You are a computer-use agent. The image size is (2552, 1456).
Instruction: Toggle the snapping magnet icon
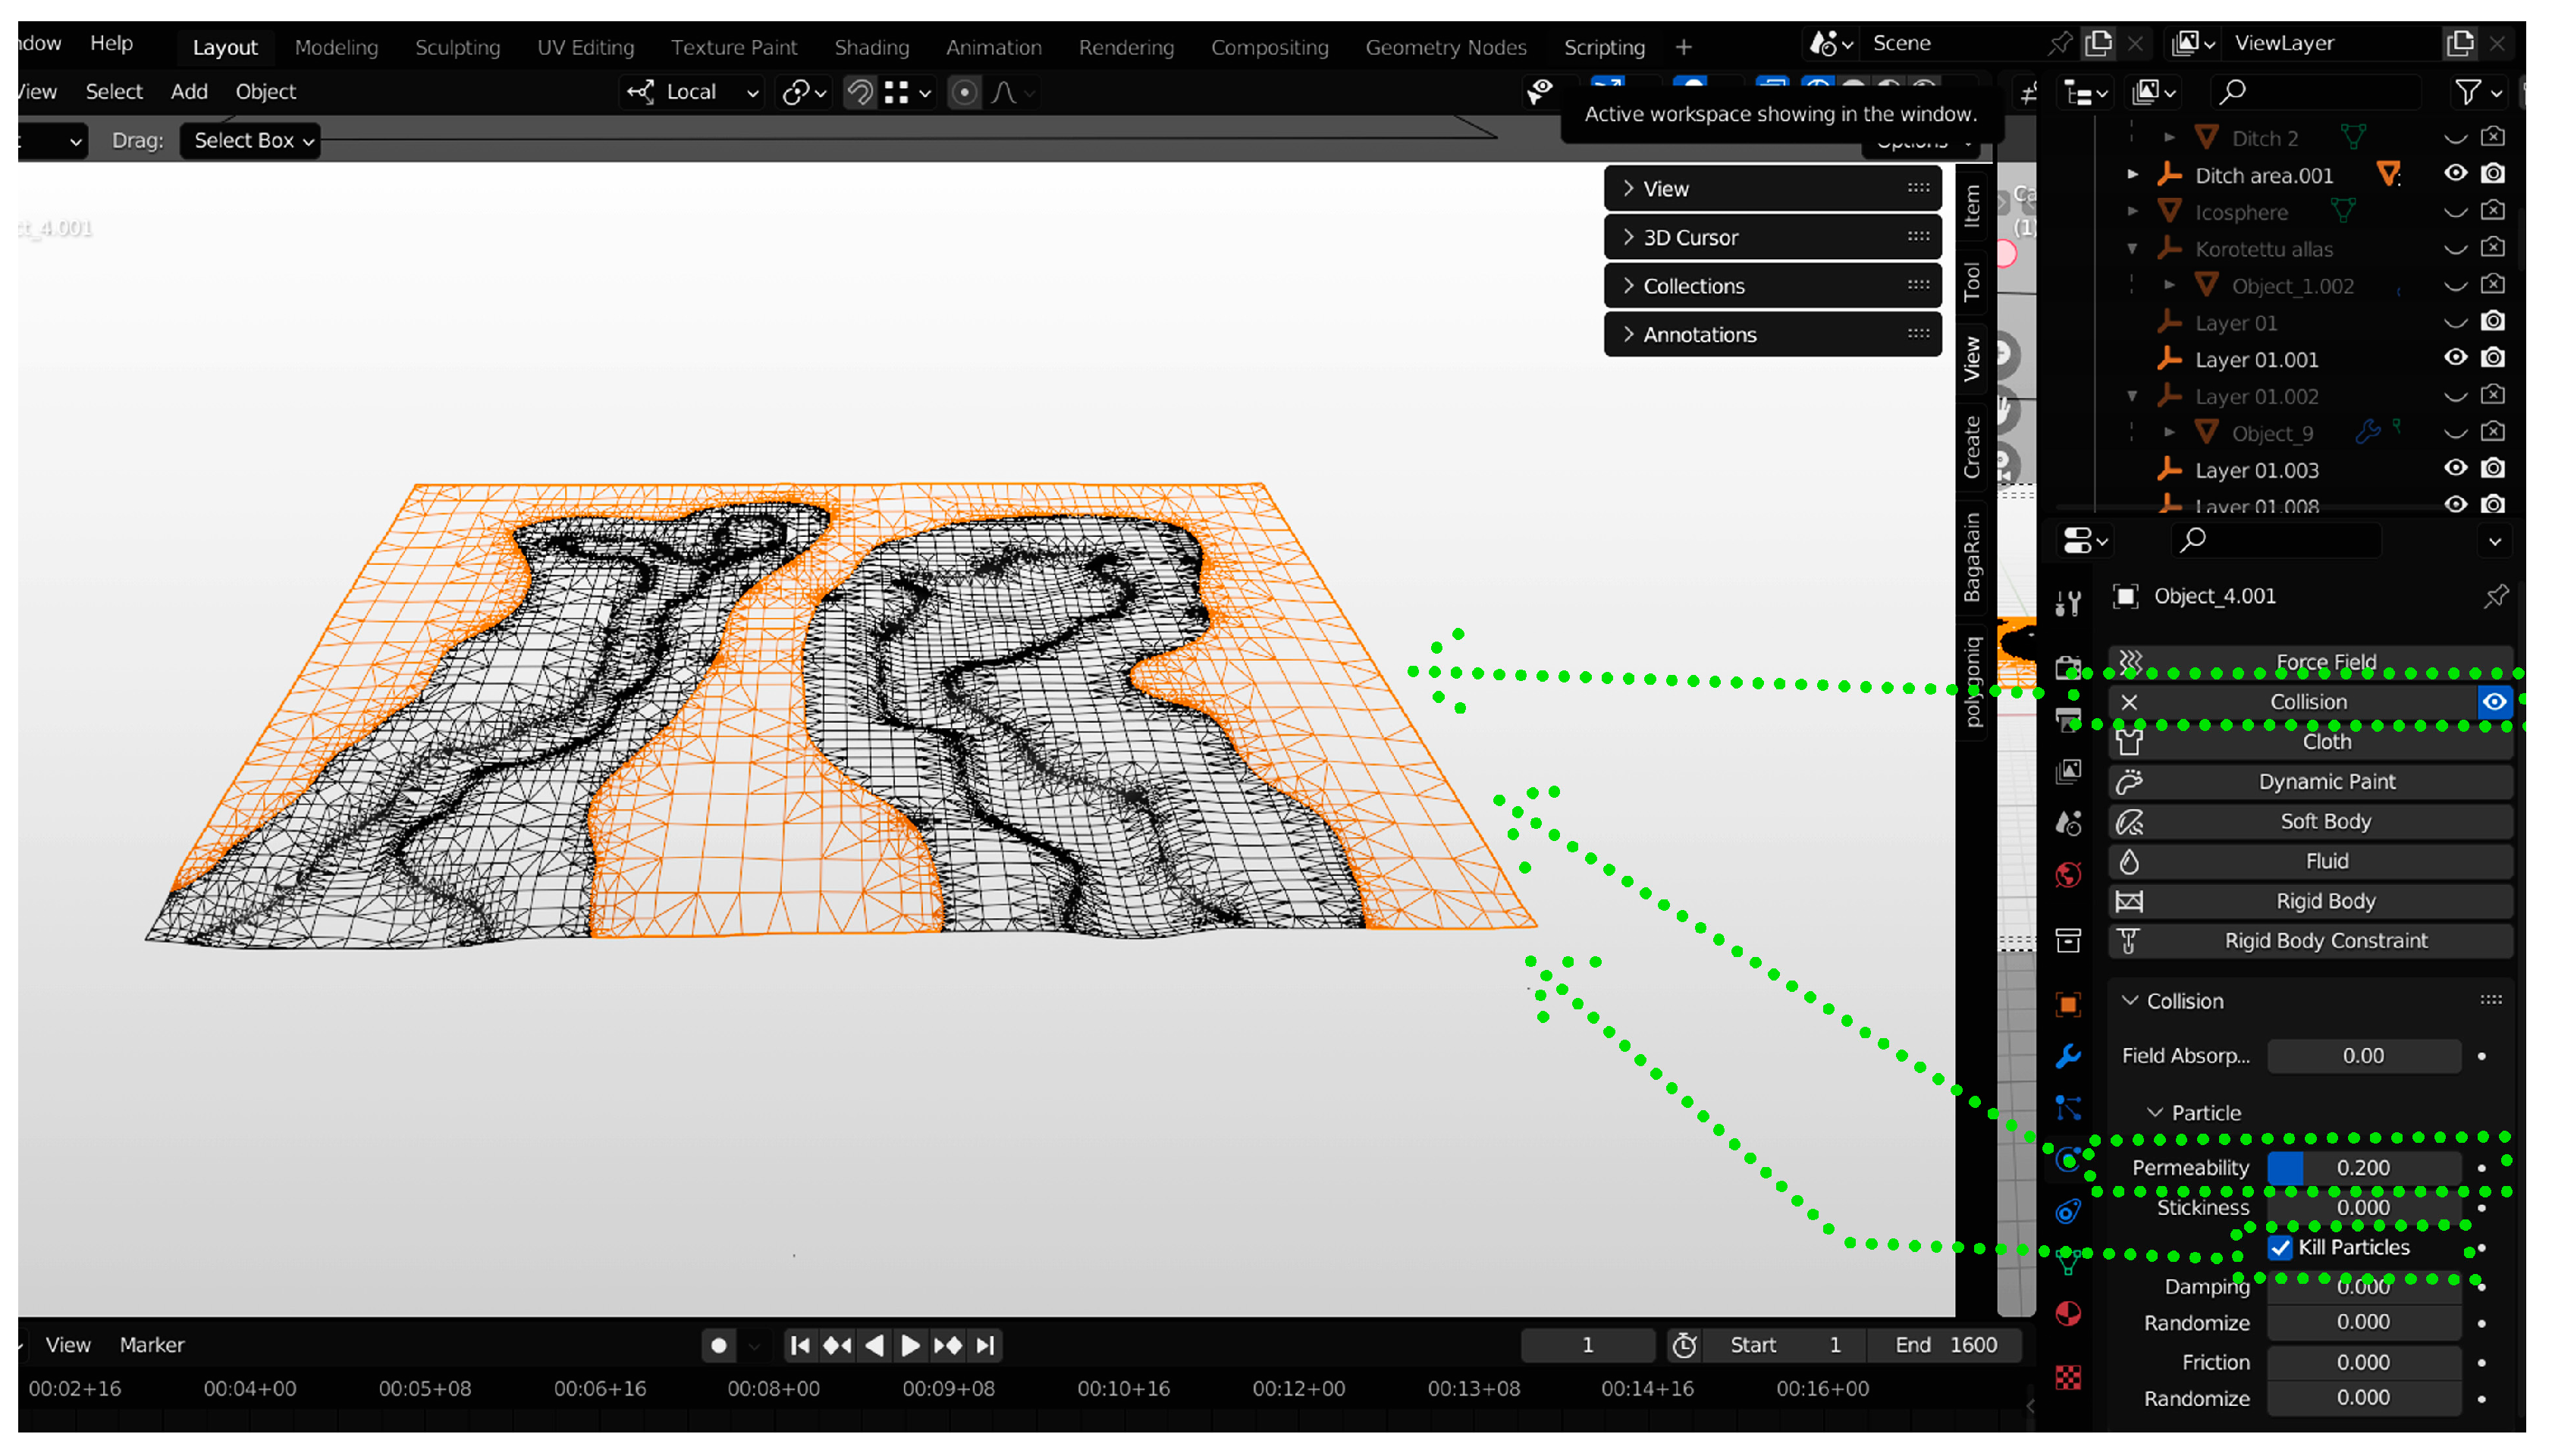tap(859, 92)
